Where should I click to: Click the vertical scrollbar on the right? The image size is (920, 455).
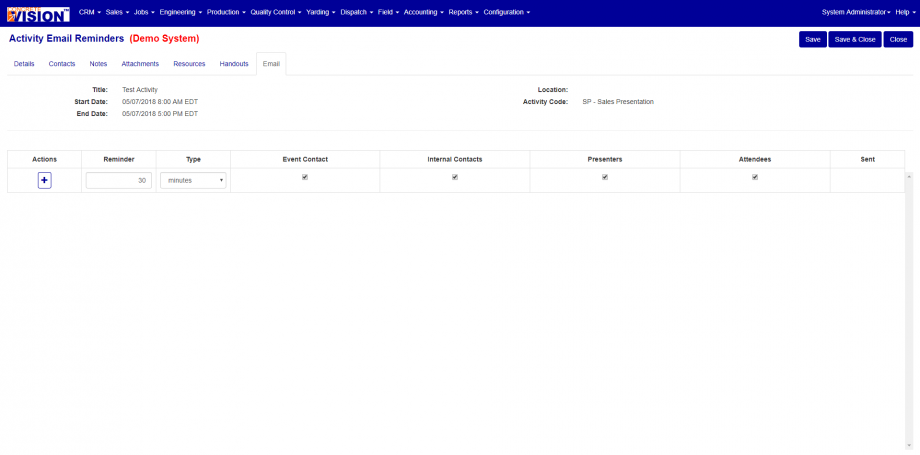pyautogui.click(x=909, y=311)
